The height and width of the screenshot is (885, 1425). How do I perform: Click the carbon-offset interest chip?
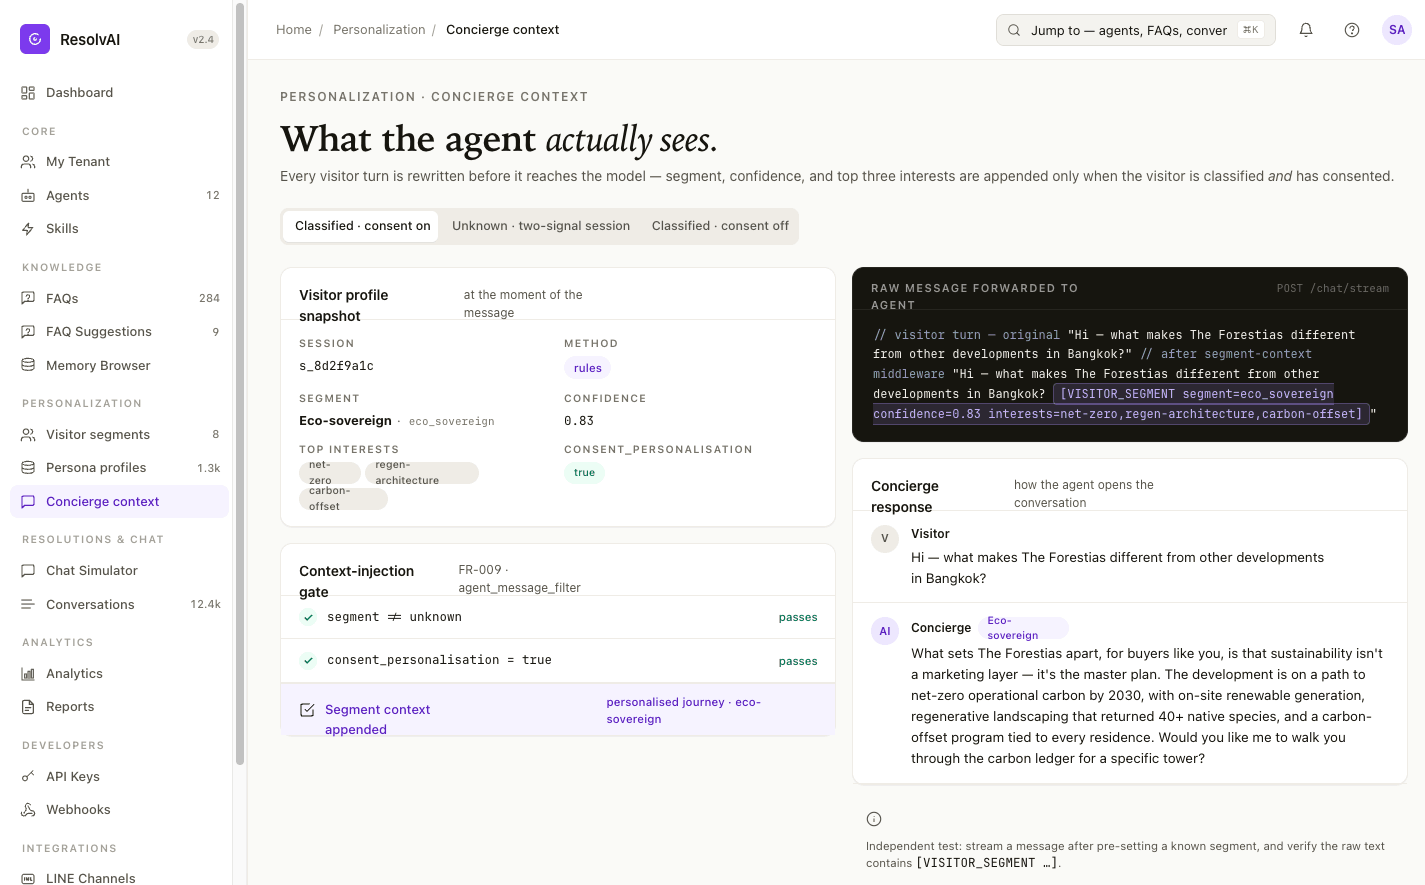point(343,499)
